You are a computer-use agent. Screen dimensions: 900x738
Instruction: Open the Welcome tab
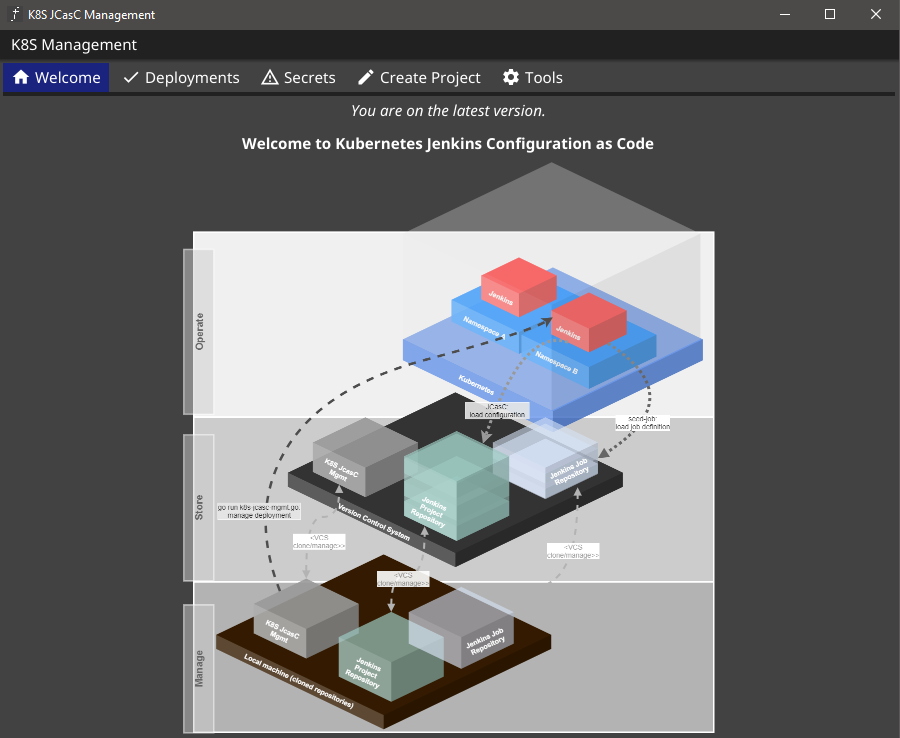56,77
